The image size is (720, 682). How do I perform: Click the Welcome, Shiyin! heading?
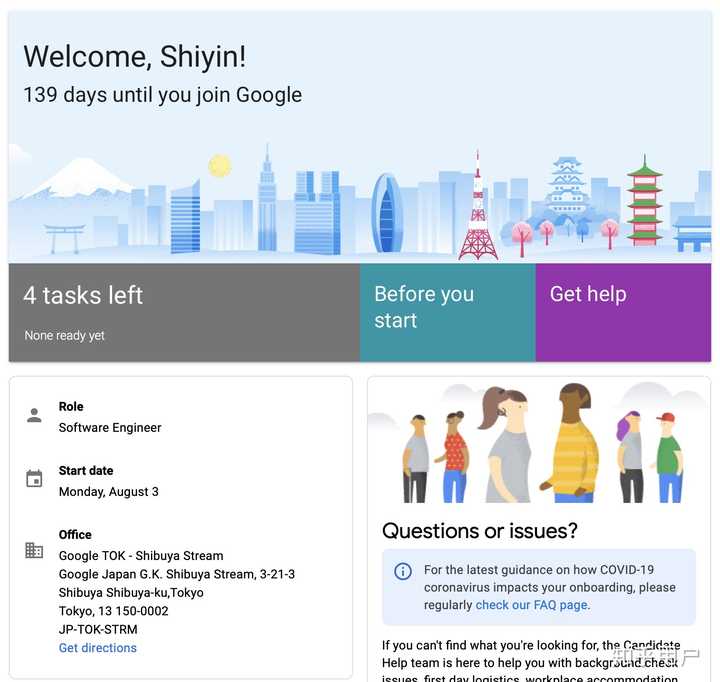(x=135, y=56)
